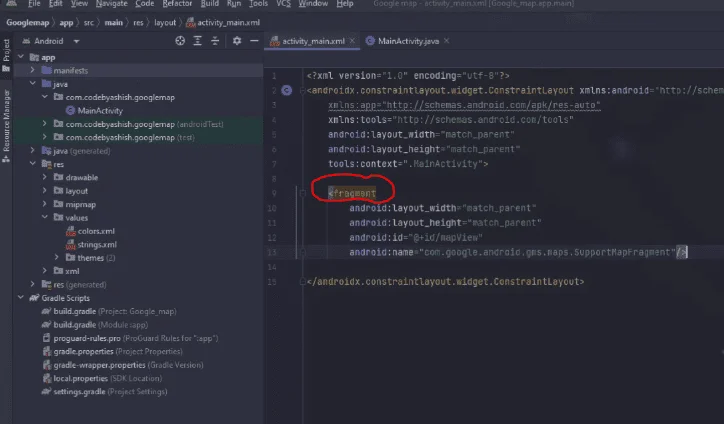The height and width of the screenshot is (424, 724).
Task: Collapse the Gradle Scripts node
Action: (21, 298)
